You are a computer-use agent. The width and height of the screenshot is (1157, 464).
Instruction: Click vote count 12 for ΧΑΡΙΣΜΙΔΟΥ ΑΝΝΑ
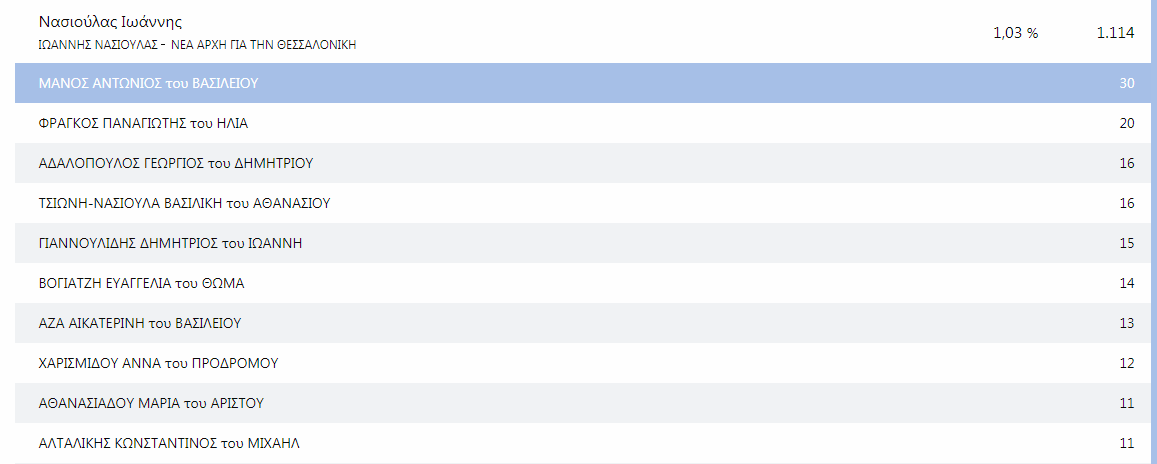coord(1127,363)
